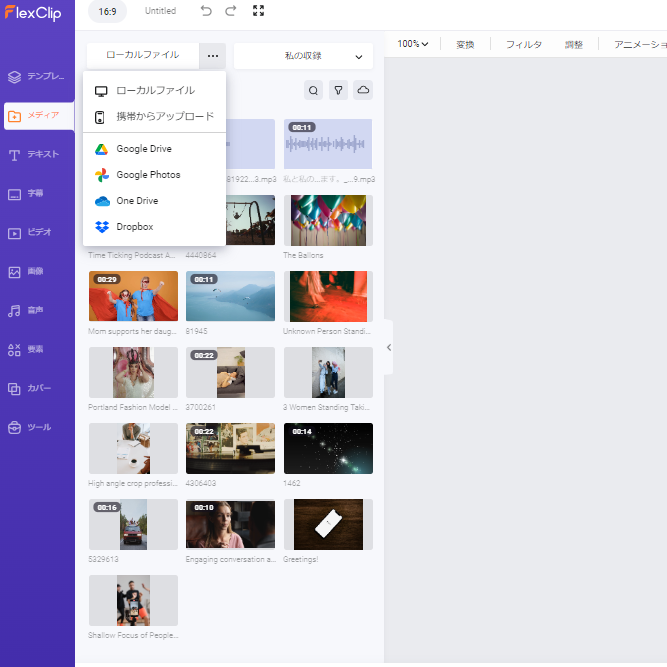This screenshot has height=667, width=667.
Task: Select Dropbox in the upload menu
Action: tap(134, 227)
